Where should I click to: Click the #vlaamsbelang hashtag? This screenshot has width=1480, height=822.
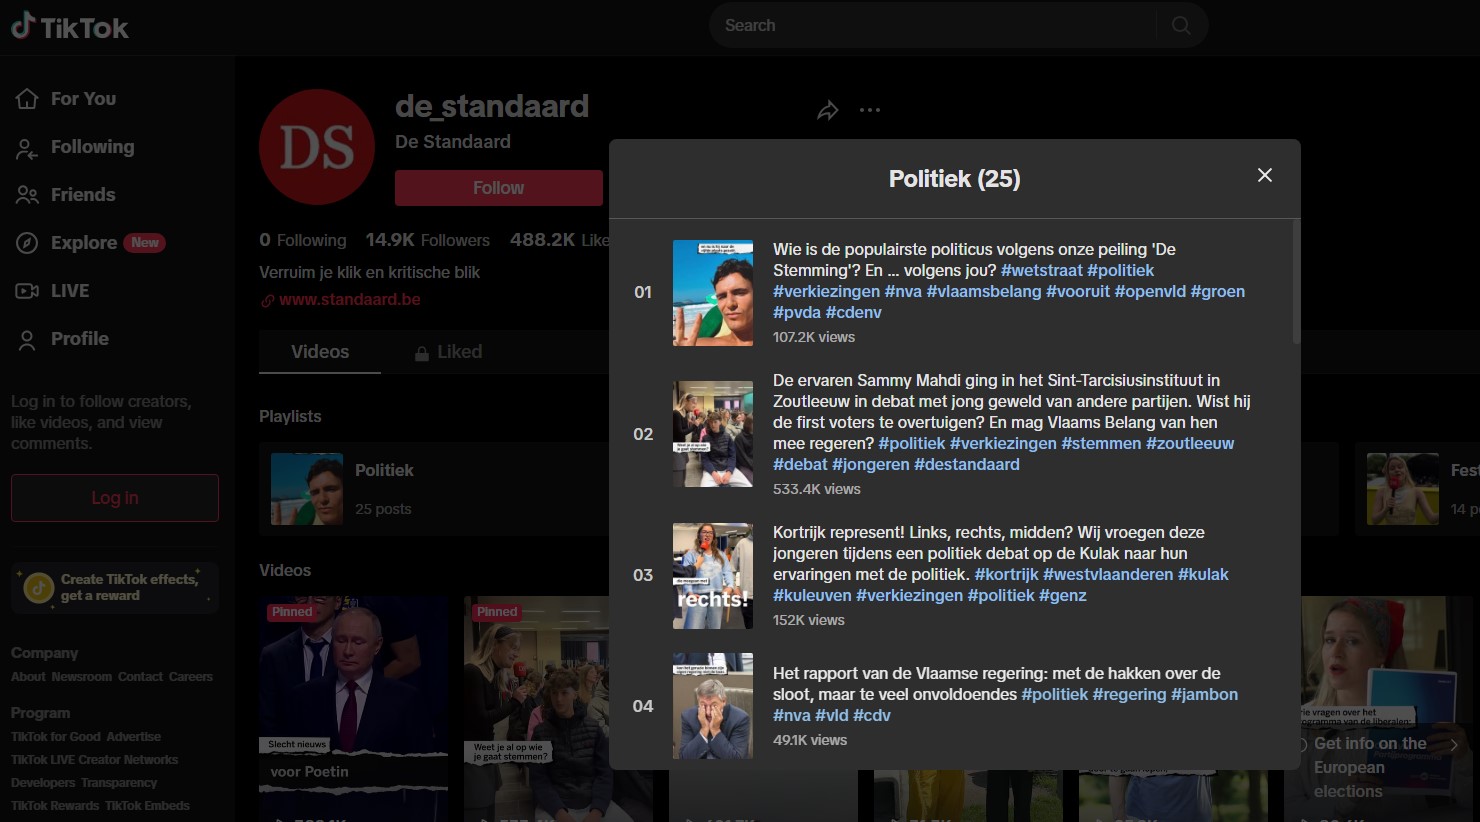[984, 291]
